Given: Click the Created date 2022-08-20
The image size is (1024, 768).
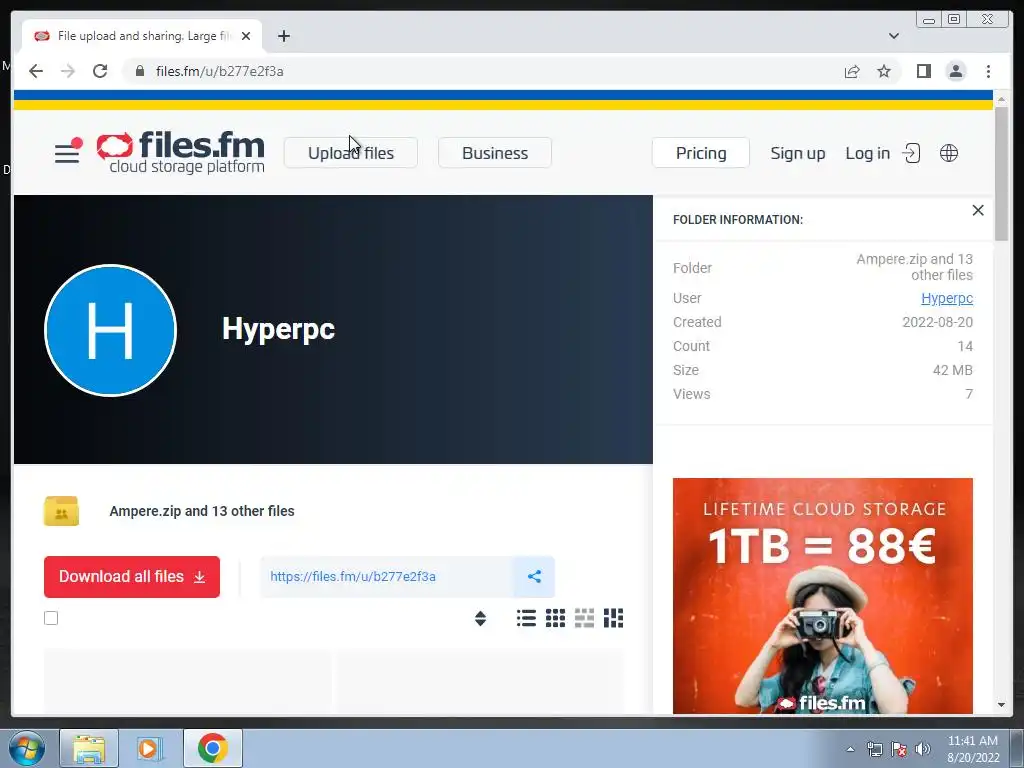Looking at the screenshot, I should point(937,322).
